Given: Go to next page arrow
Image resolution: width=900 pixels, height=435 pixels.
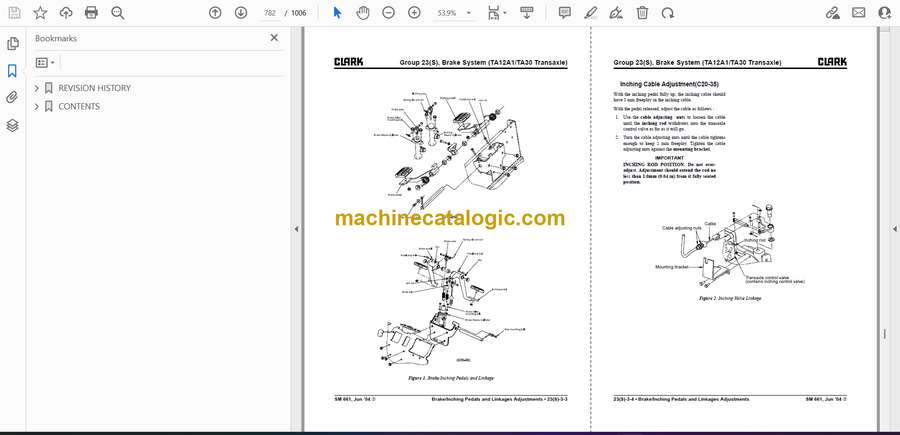Looking at the screenshot, I should coord(240,13).
